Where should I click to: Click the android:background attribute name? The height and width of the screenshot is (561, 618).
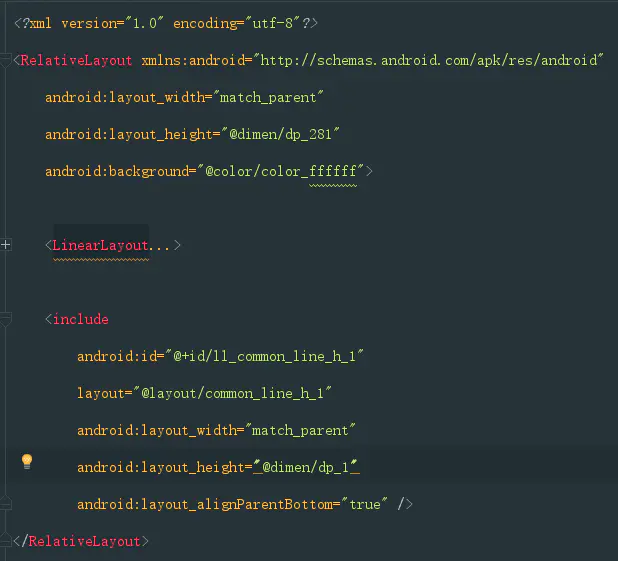pyautogui.click(x=117, y=171)
